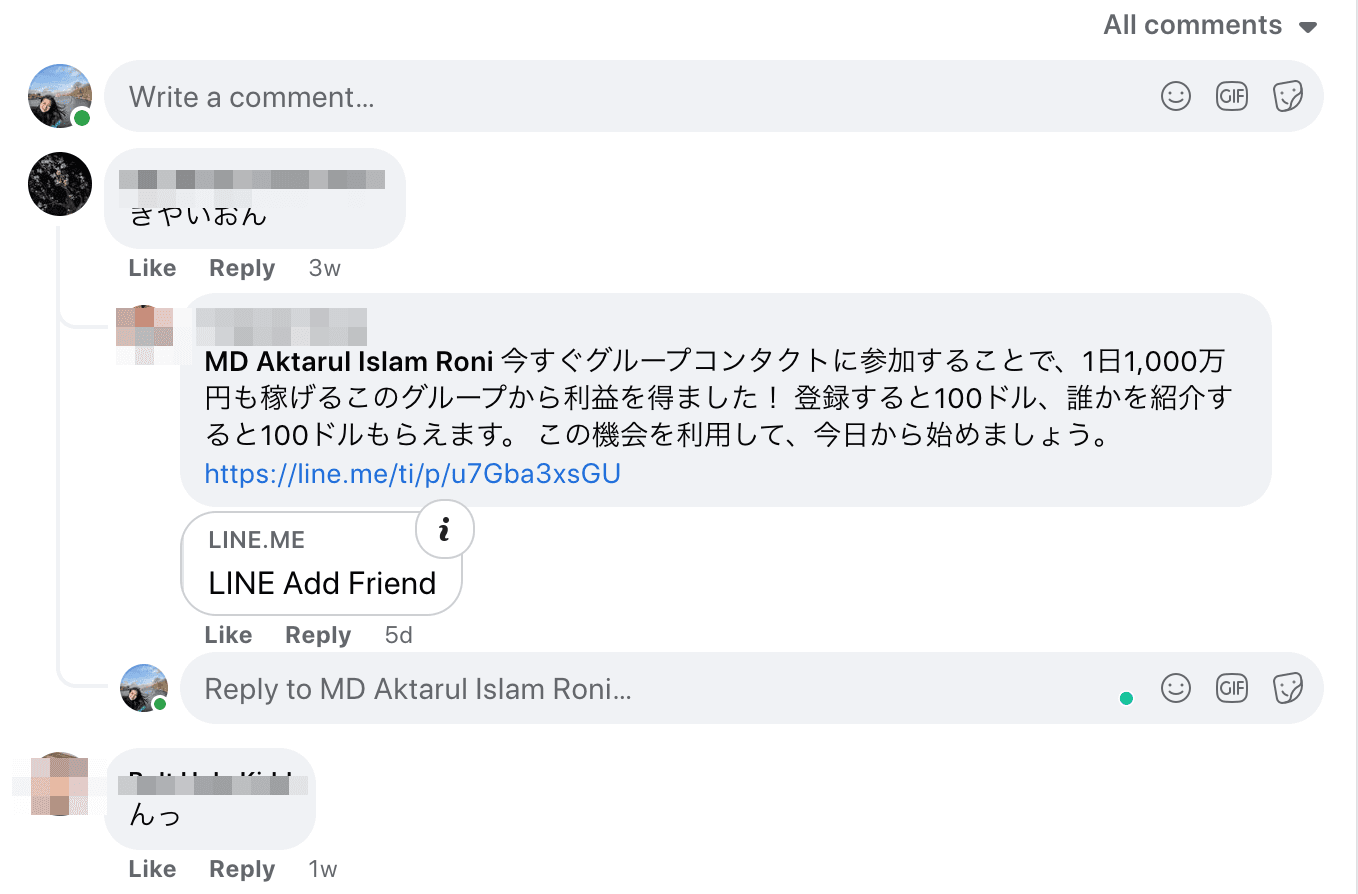The image size is (1358, 894).
Task: Open emoji picker in Write a comment box
Action: click(1176, 96)
